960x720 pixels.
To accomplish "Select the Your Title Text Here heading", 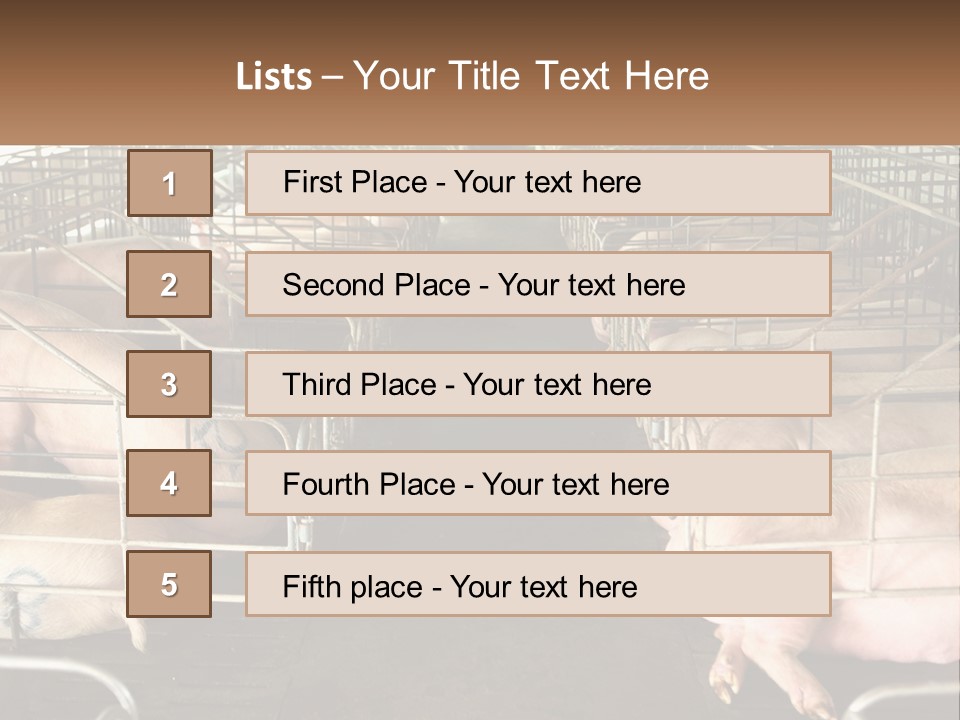I will 531,76.
